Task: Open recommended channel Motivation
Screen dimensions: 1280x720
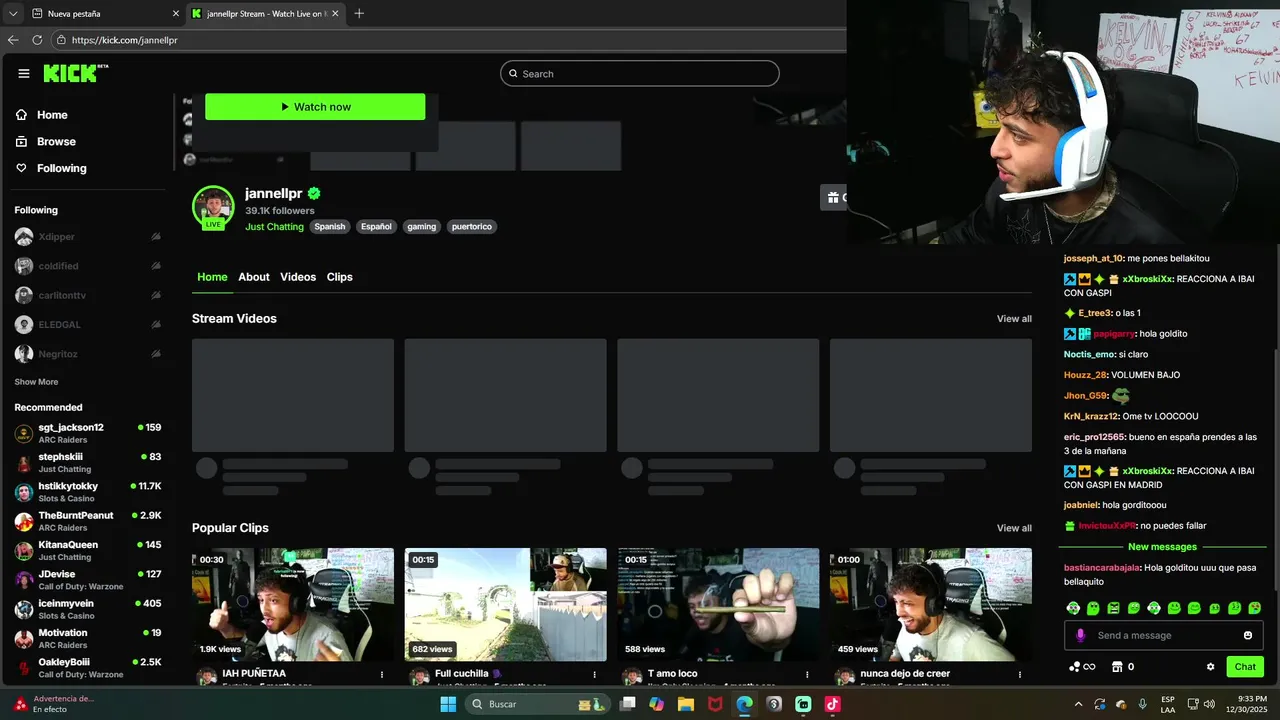Action: click(x=88, y=638)
